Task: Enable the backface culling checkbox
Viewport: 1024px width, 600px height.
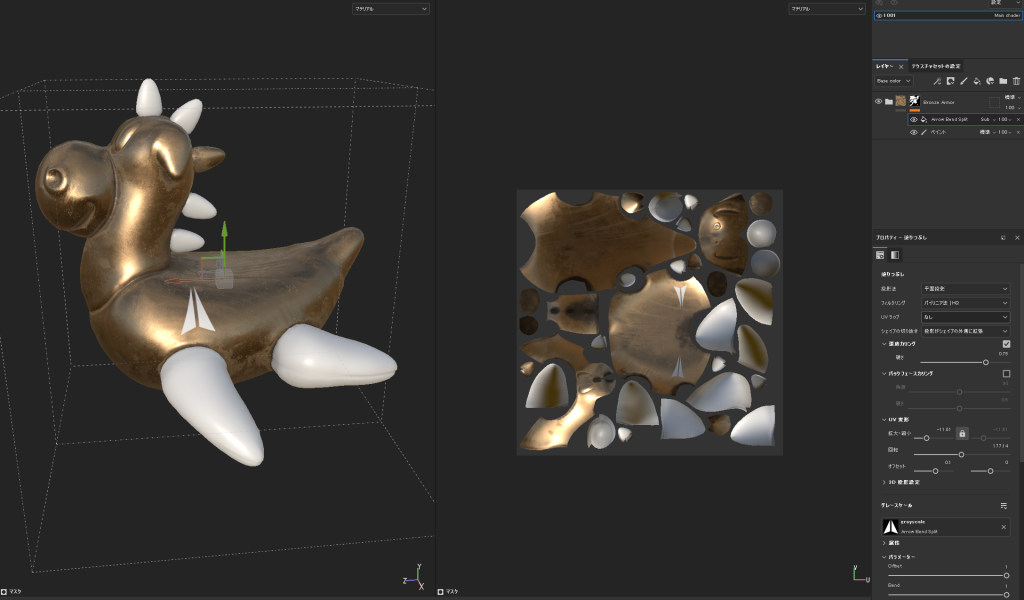Action: point(1006,373)
